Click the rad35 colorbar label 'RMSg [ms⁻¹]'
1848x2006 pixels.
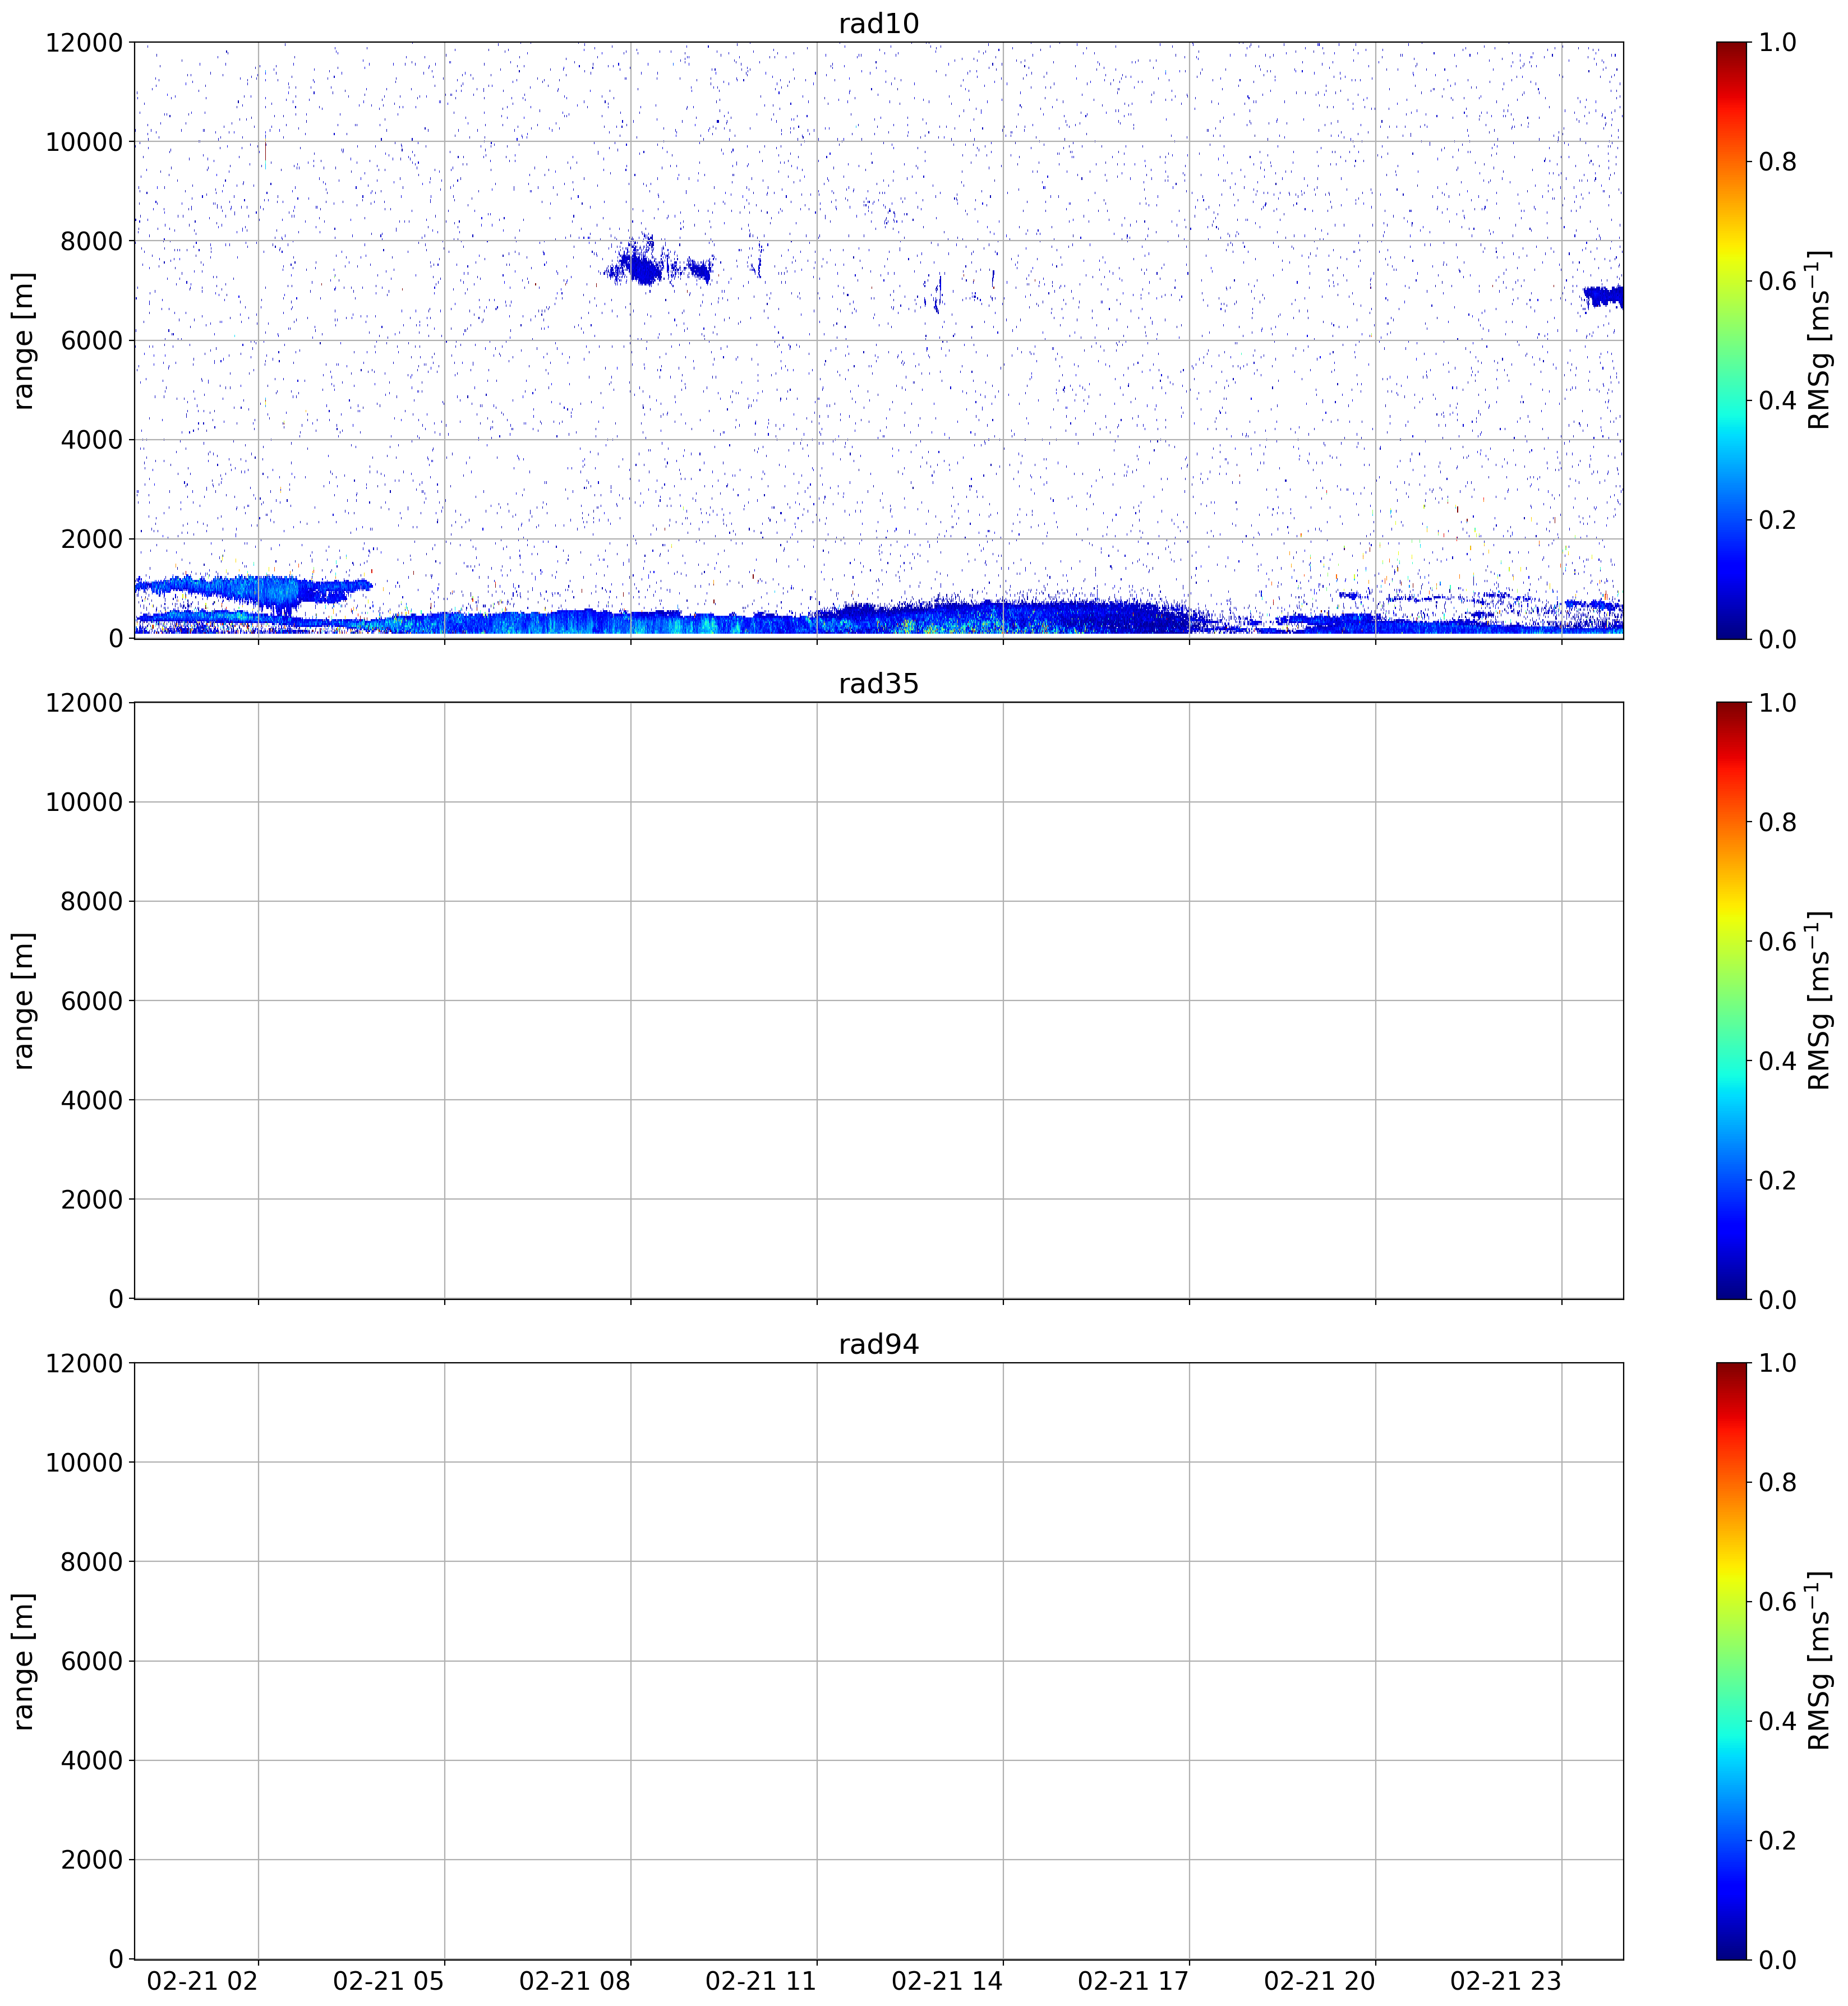[1819, 1000]
